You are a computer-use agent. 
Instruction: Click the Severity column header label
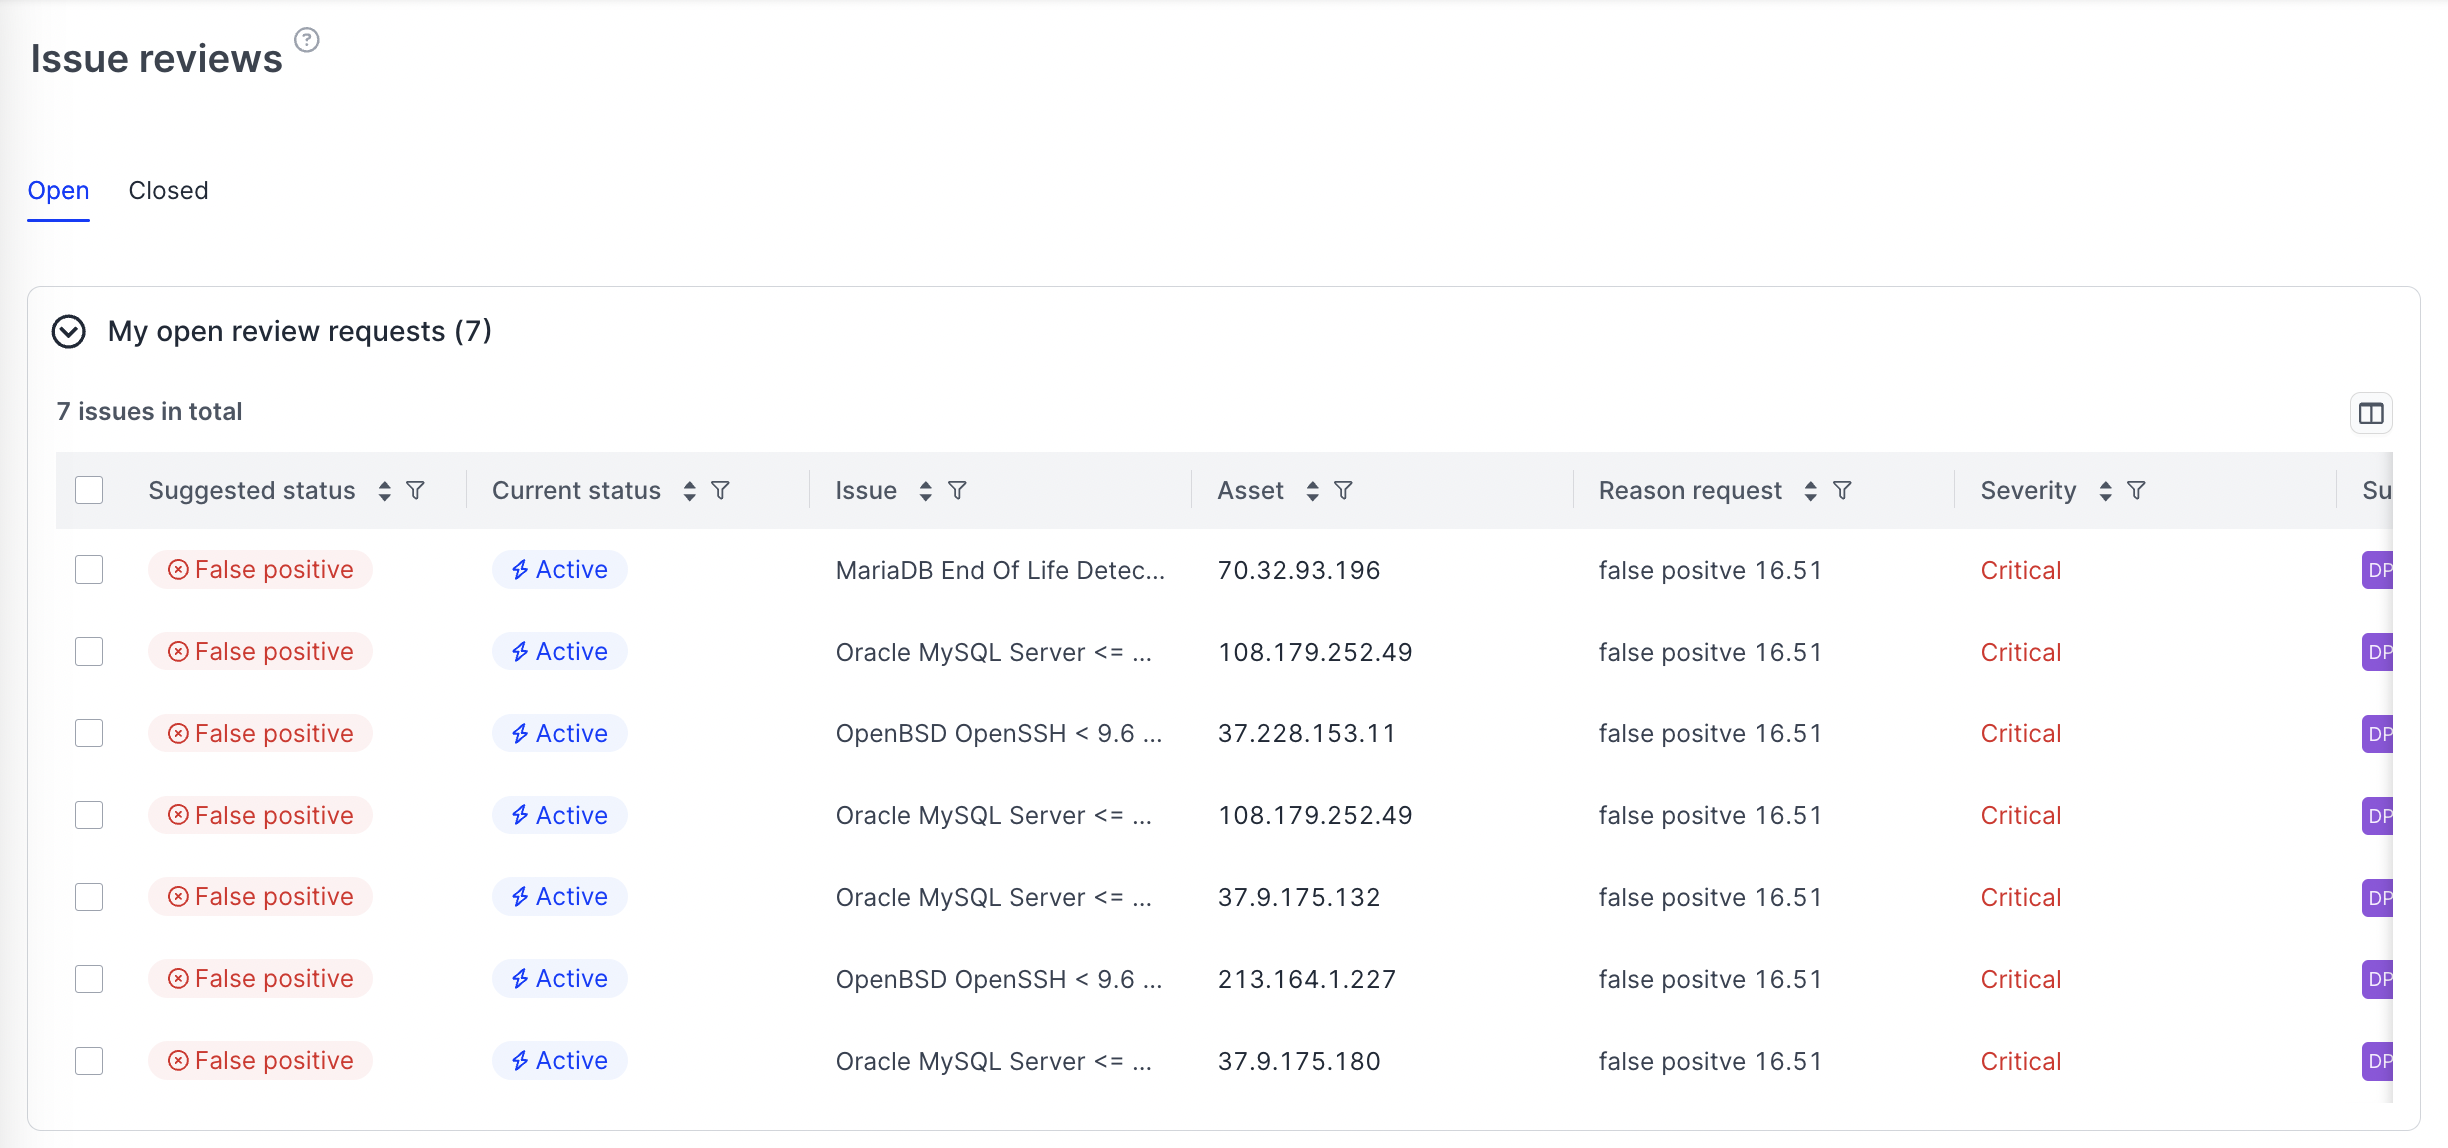pos(2028,491)
